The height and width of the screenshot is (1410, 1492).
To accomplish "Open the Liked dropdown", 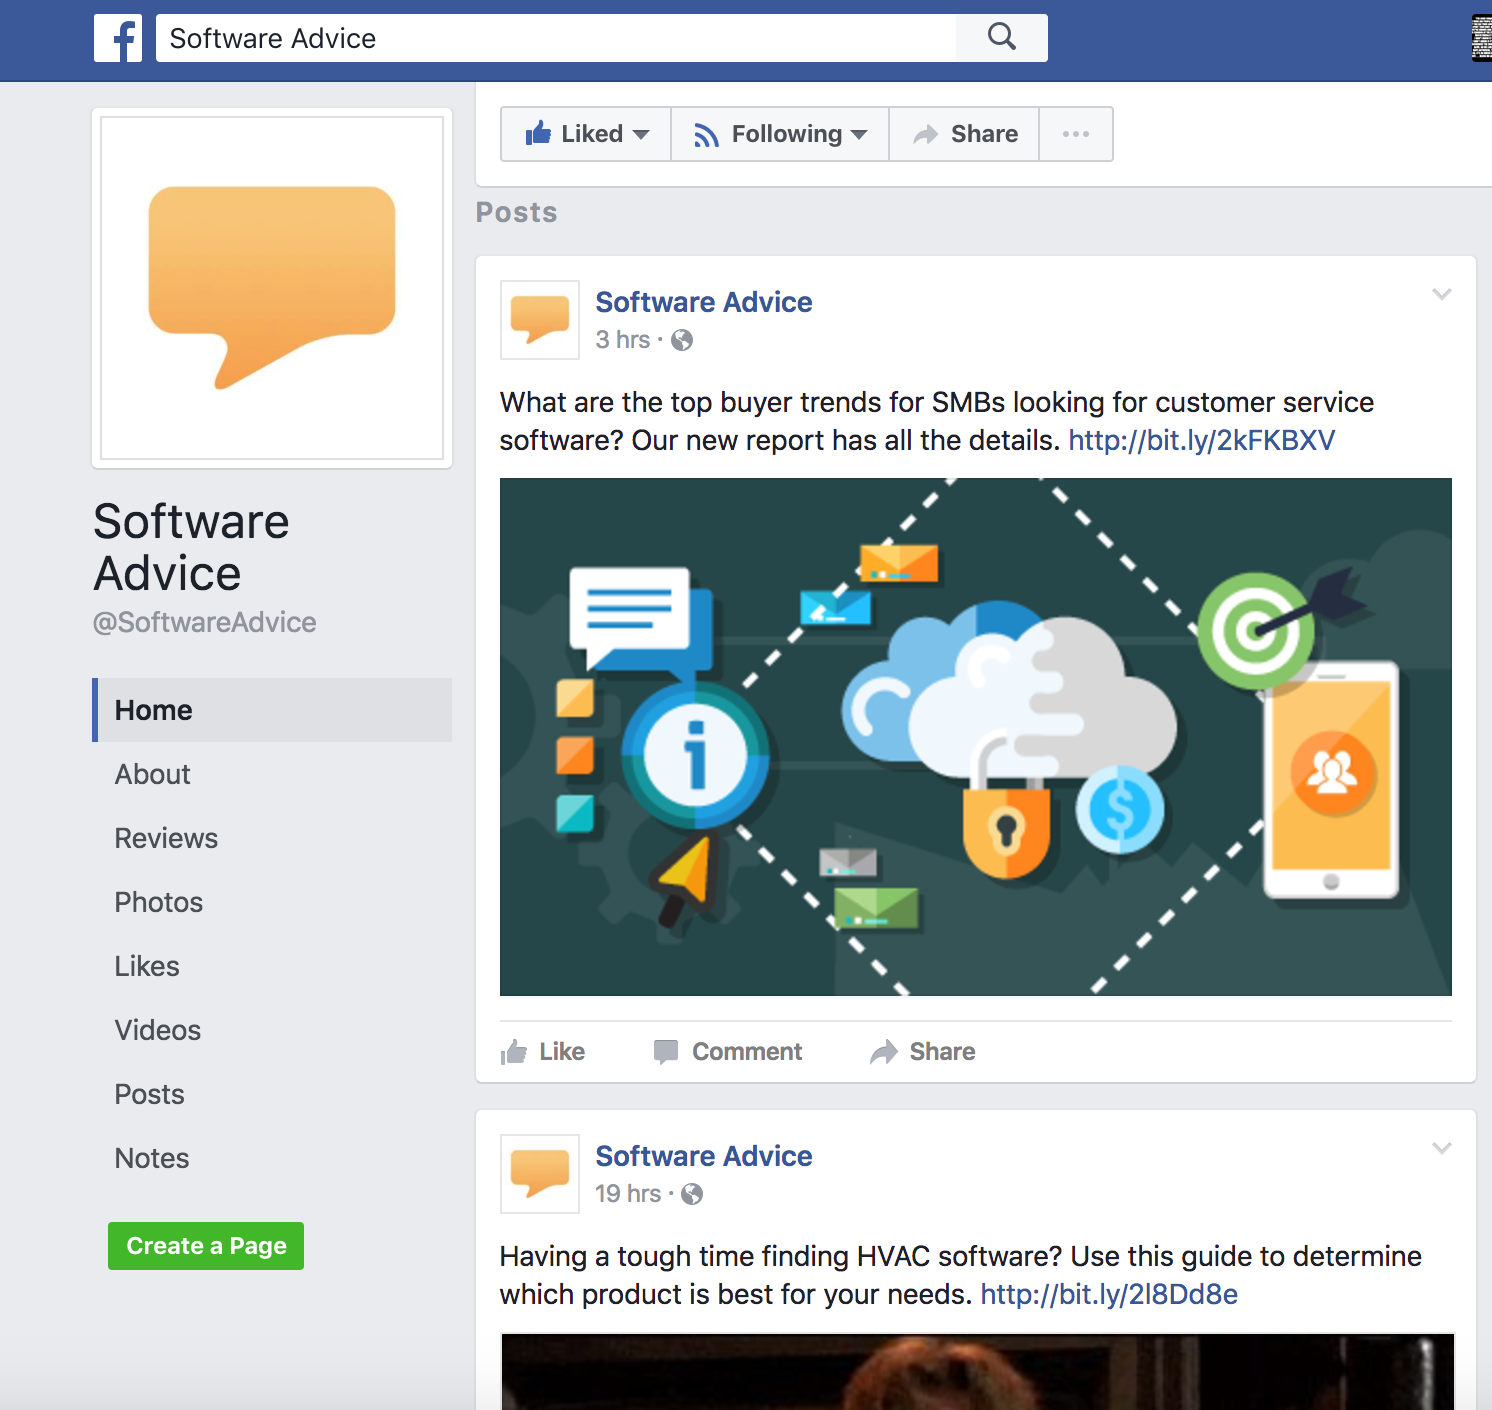I will point(586,134).
